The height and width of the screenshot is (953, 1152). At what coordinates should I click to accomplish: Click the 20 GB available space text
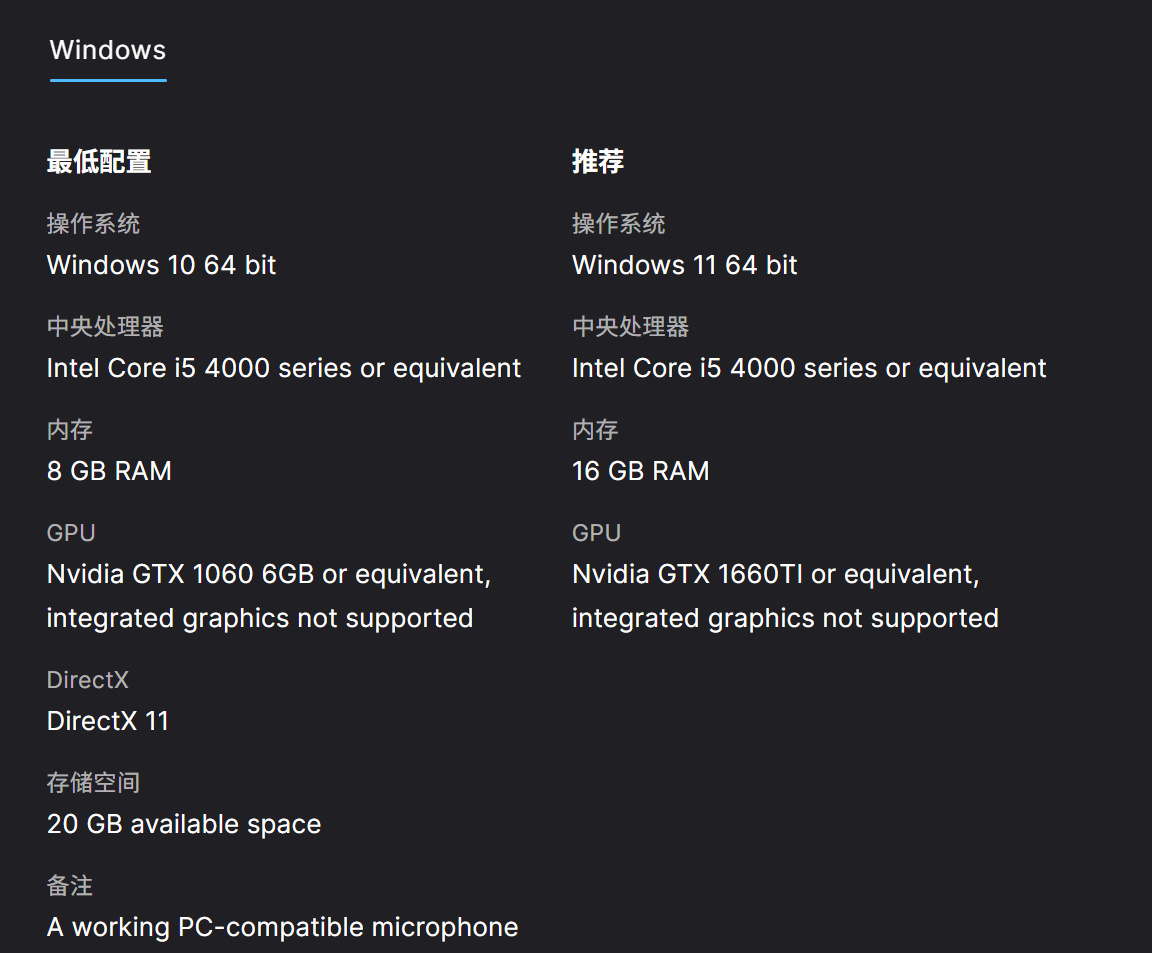(x=184, y=824)
